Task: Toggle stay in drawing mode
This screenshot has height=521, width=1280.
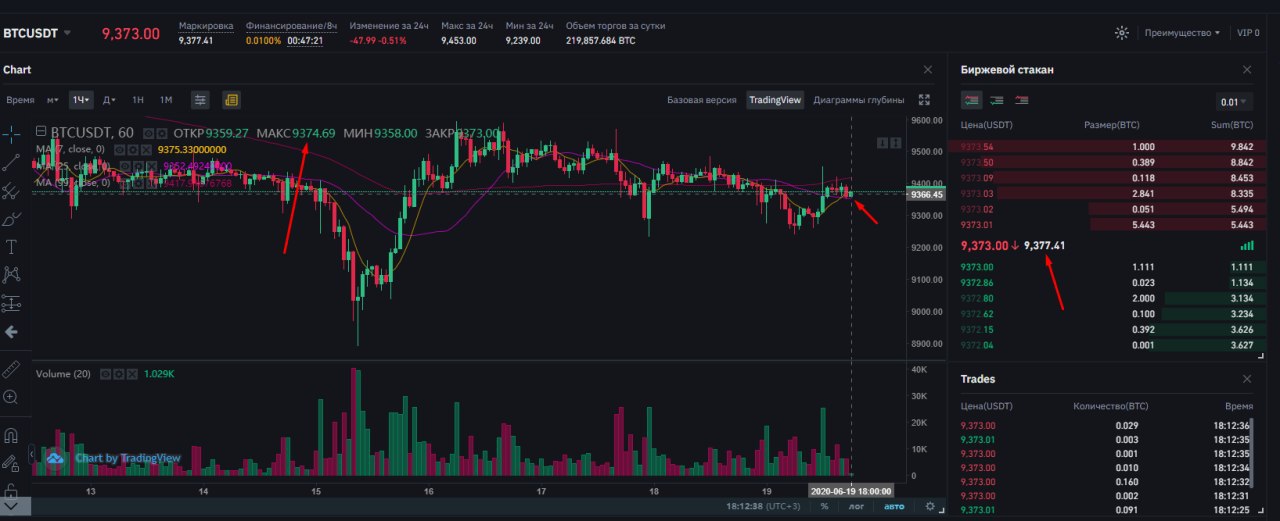Action: [x=12, y=463]
